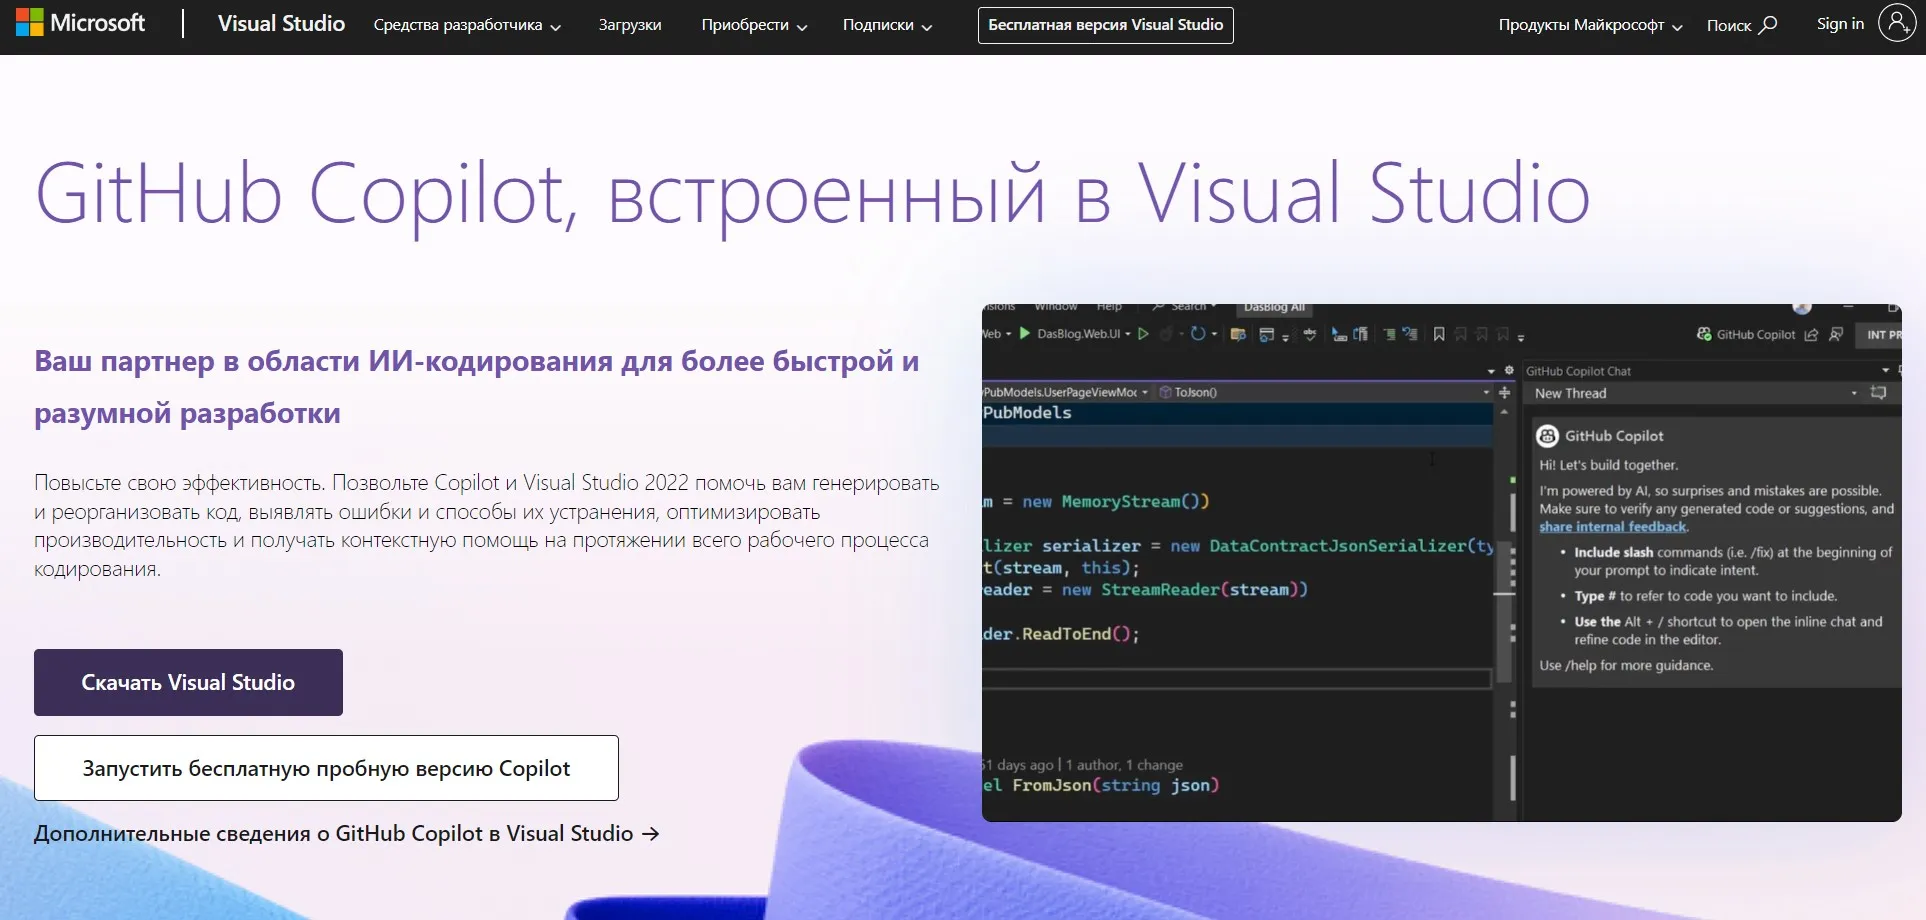This screenshot has width=1926, height=920.
Task: Click Start Without Debugging outline arrow in preview
Action: 1143,334
